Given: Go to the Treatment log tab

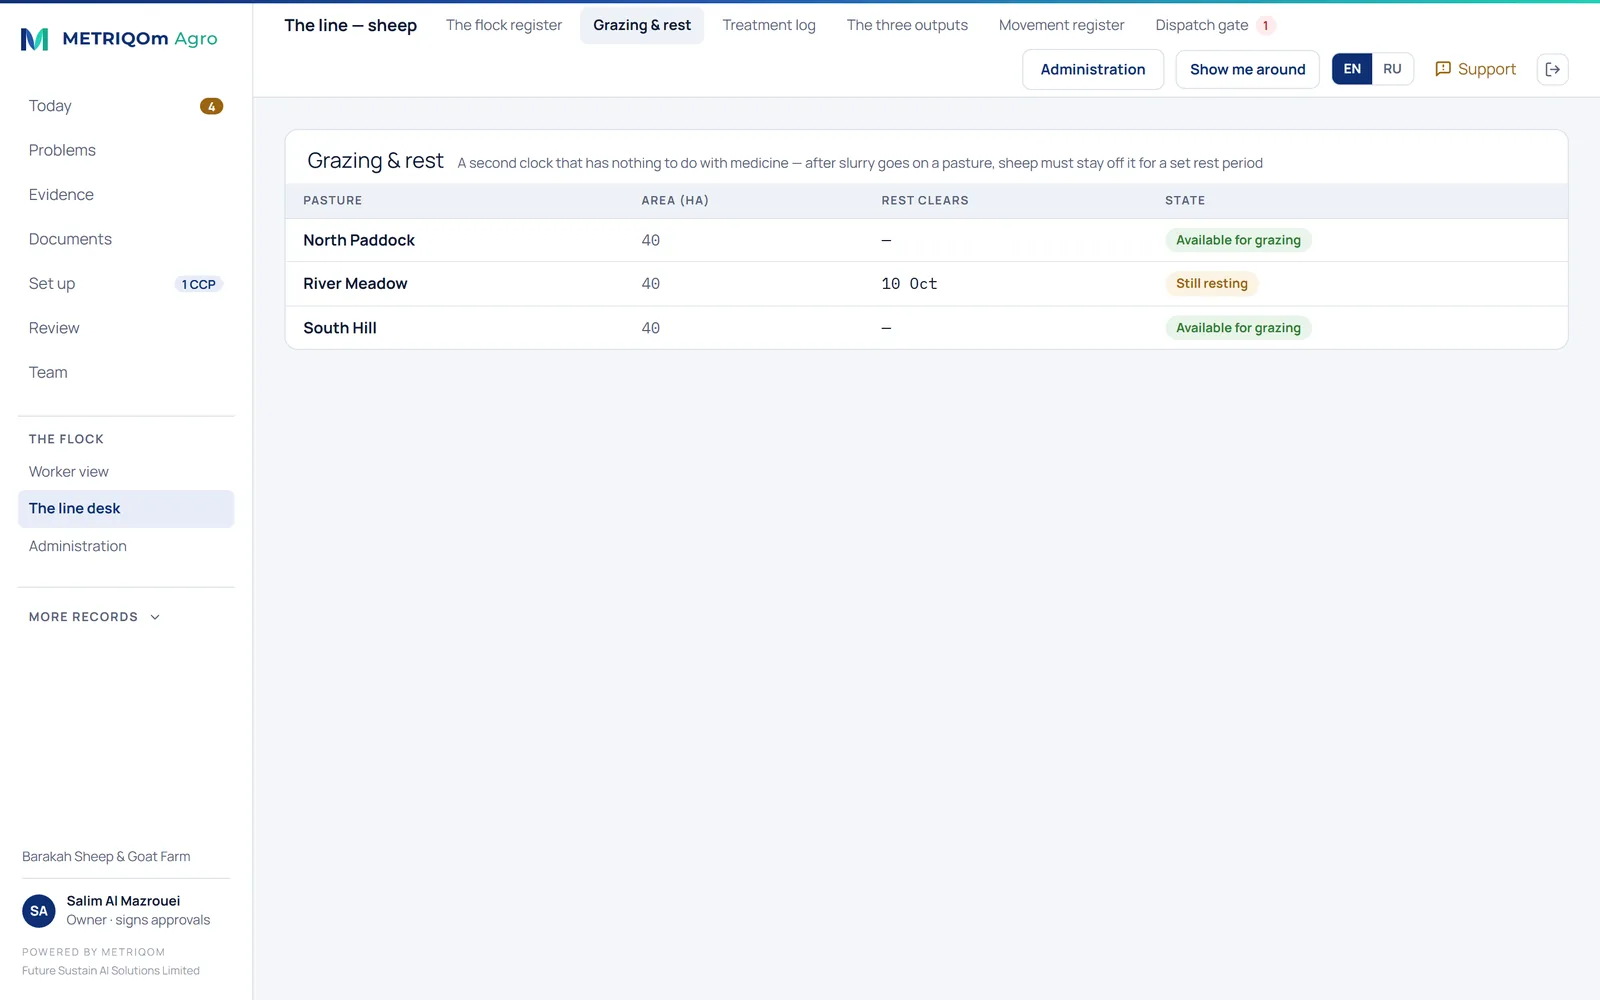Looking at the screenshot, I should tap(769, 25).
